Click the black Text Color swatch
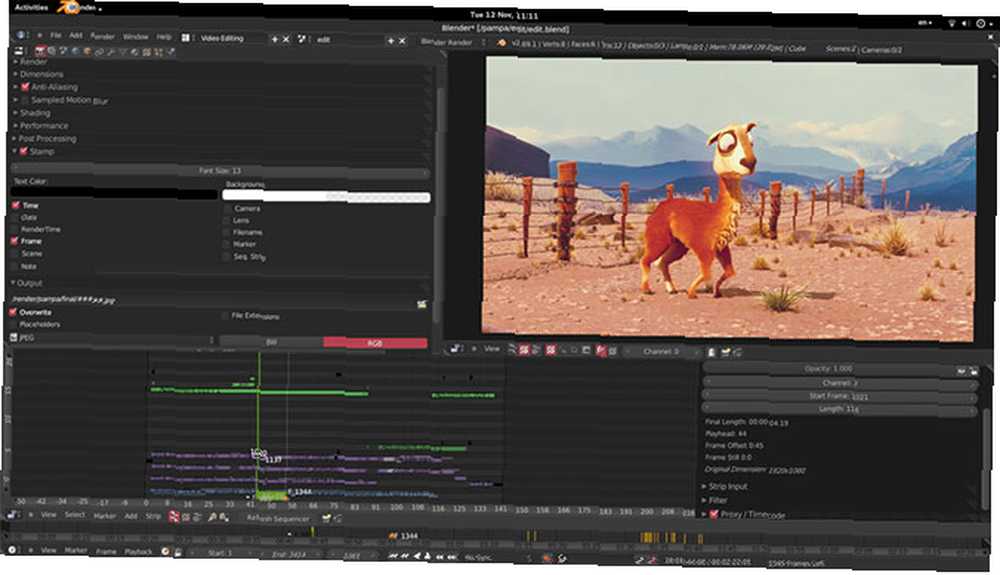 pos(115,192)
